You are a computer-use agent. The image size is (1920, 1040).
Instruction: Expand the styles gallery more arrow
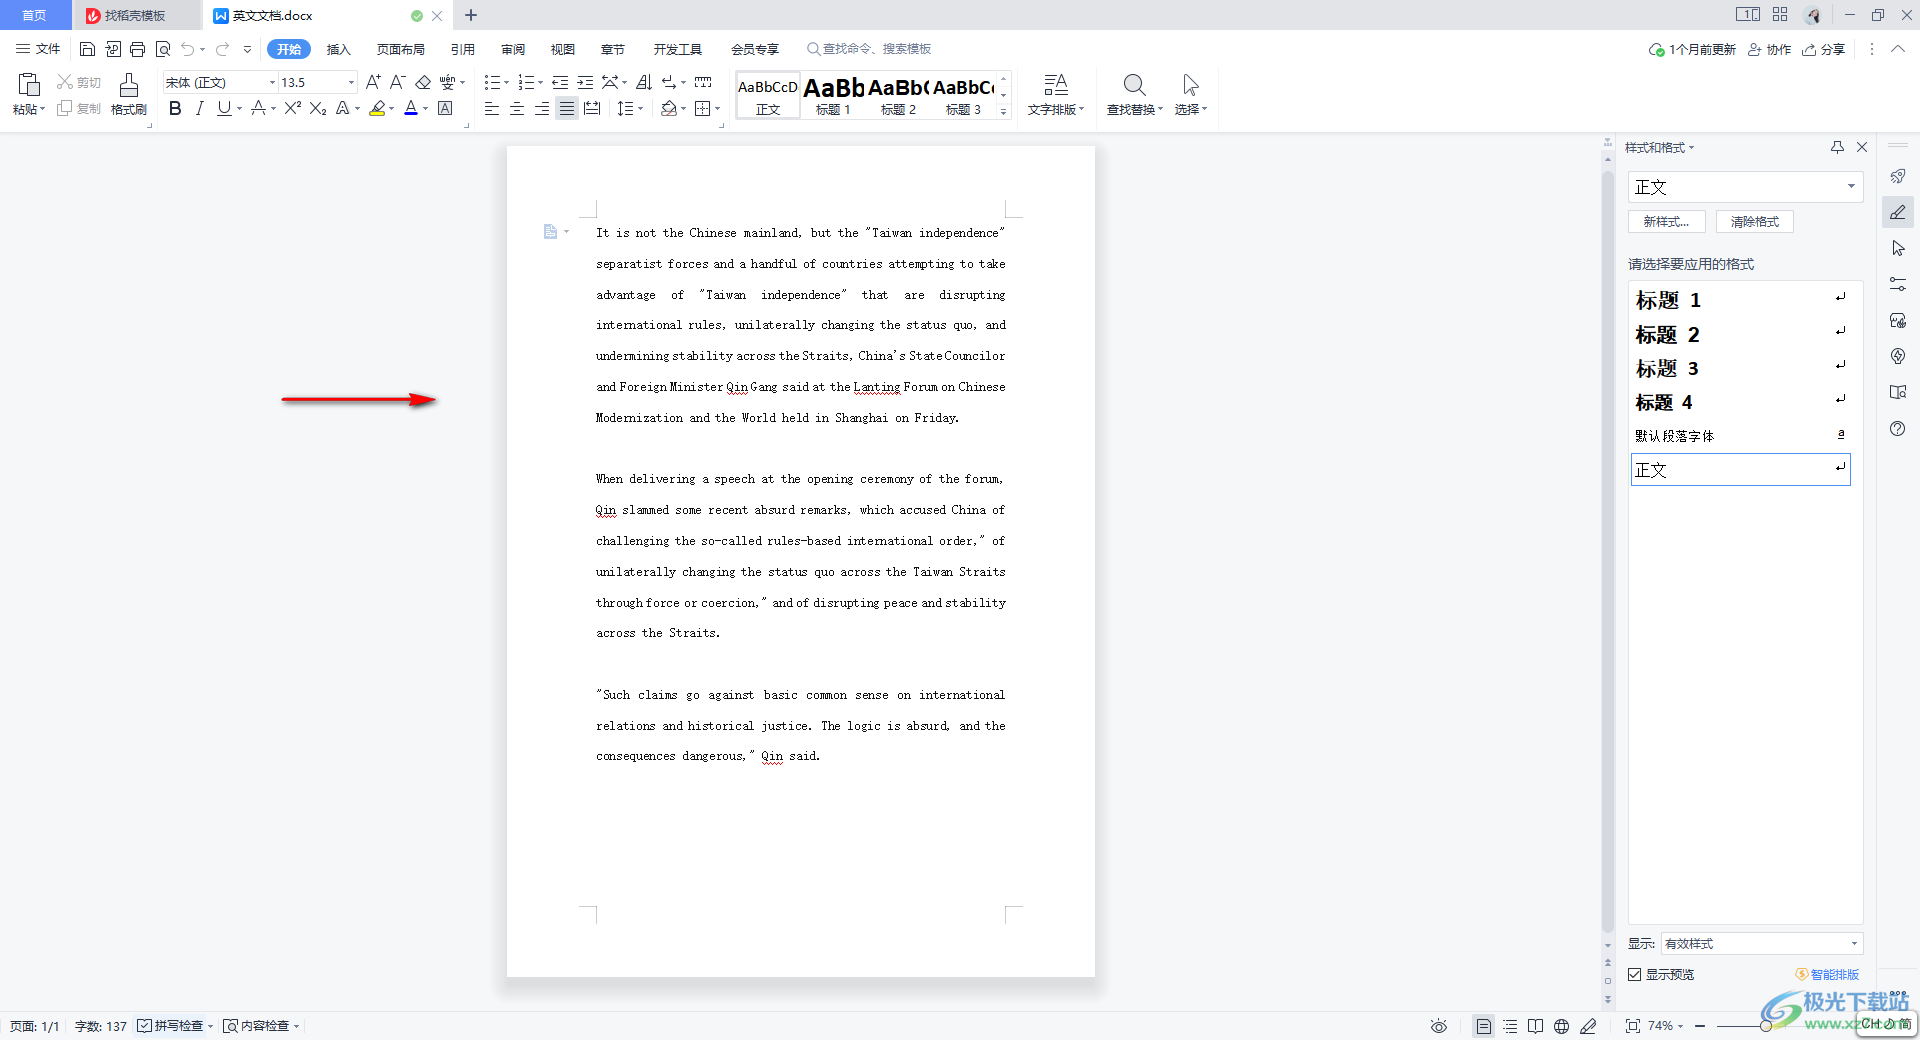[x=1003, y=112]
